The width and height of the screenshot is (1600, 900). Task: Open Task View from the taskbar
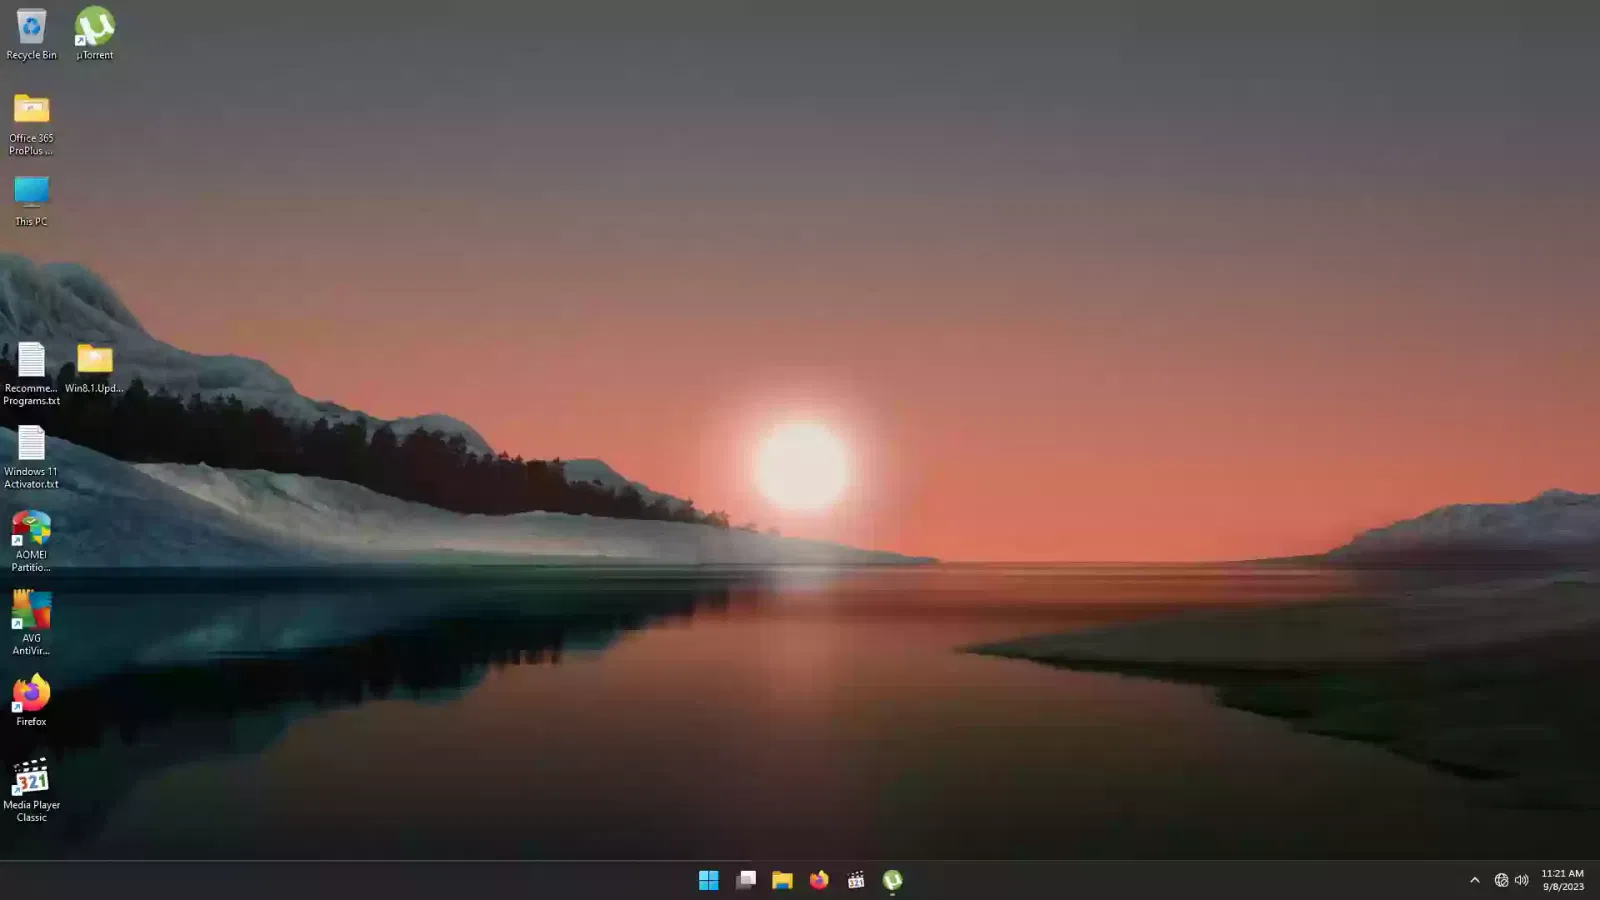pyautogui.click(x=745, y=880)
